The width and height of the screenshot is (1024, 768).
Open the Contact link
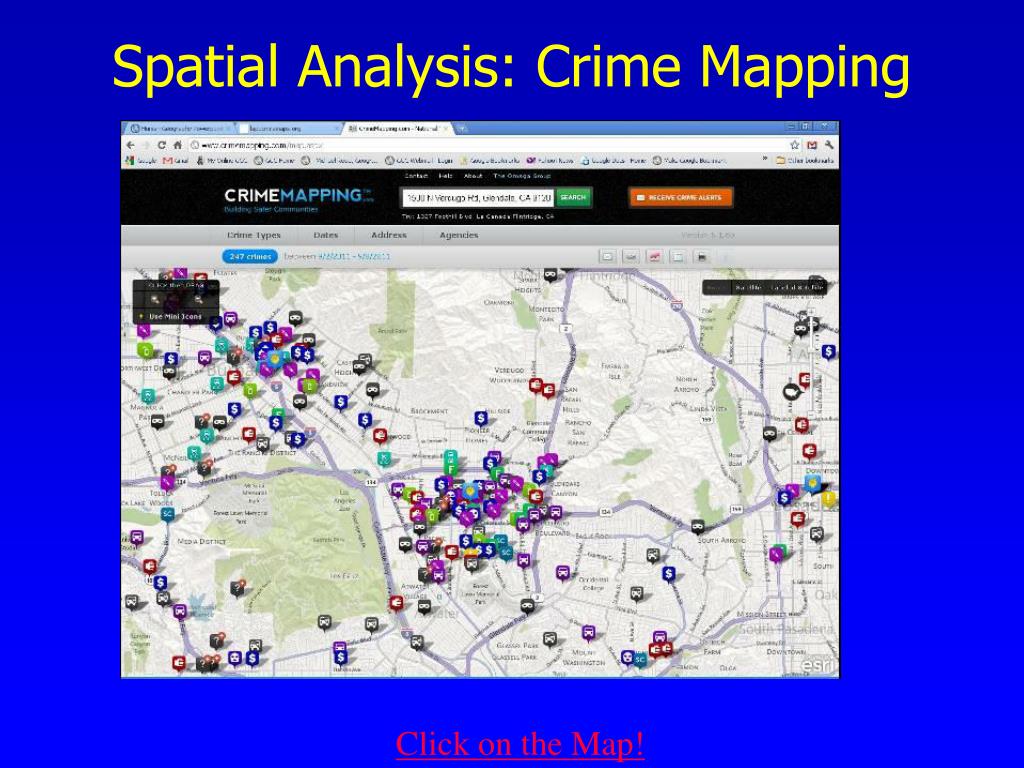[x=416, y=176]
